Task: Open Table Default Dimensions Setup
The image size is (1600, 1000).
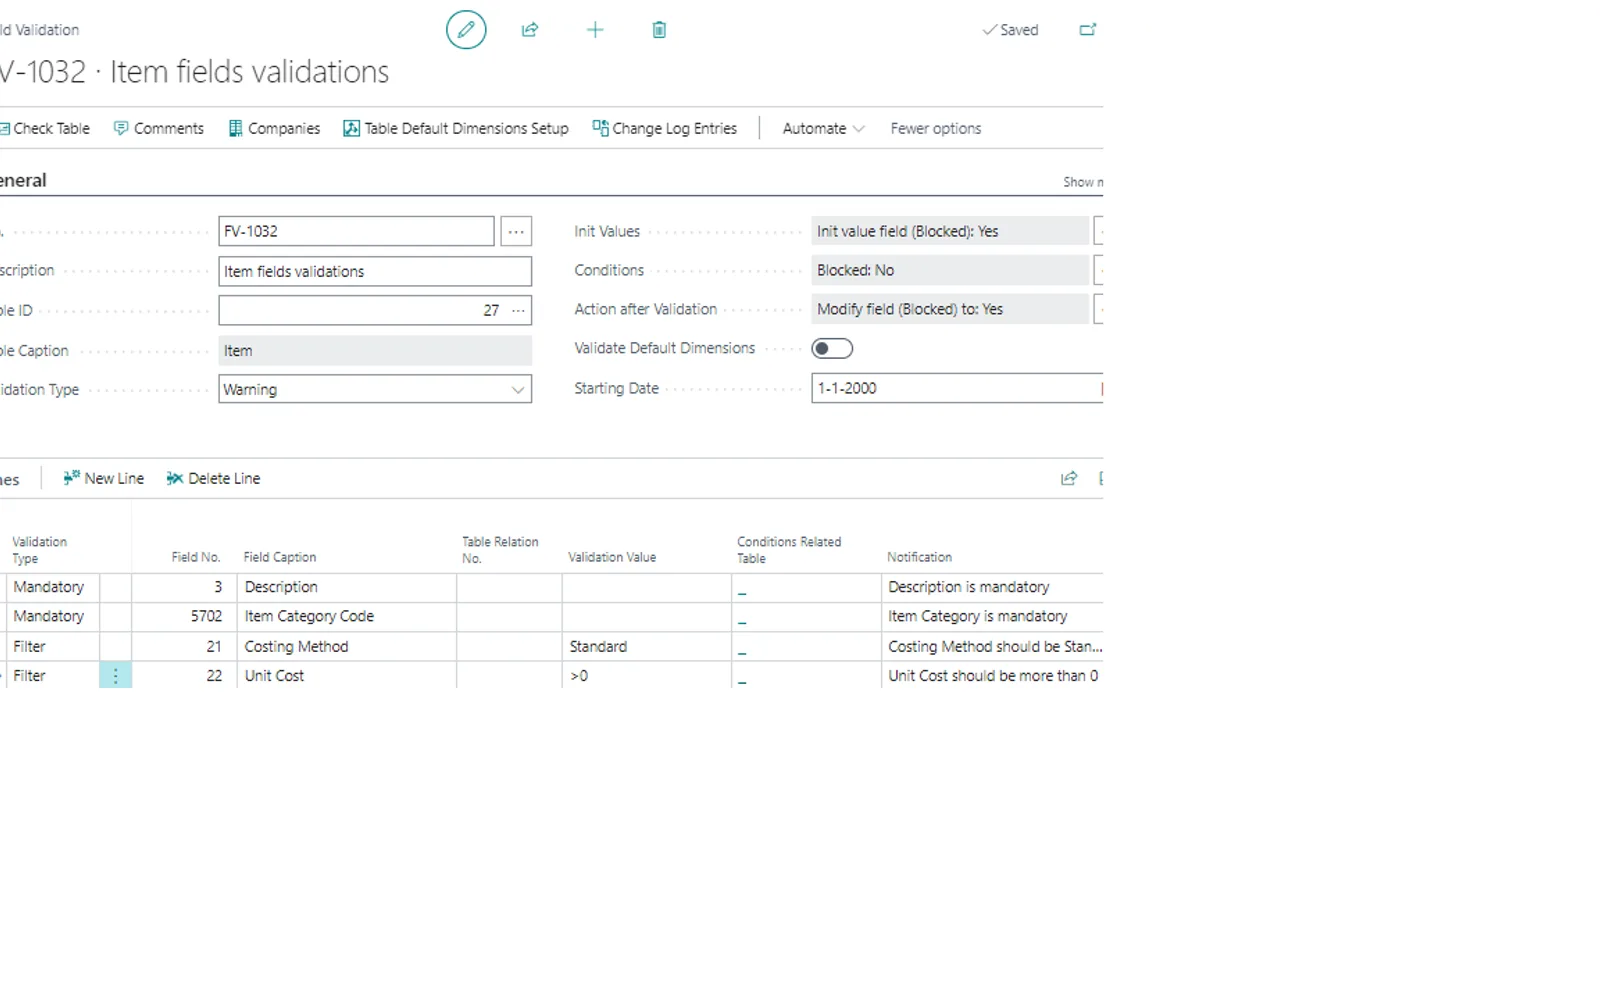Action: pyautogui.click(x=456, y=128)
